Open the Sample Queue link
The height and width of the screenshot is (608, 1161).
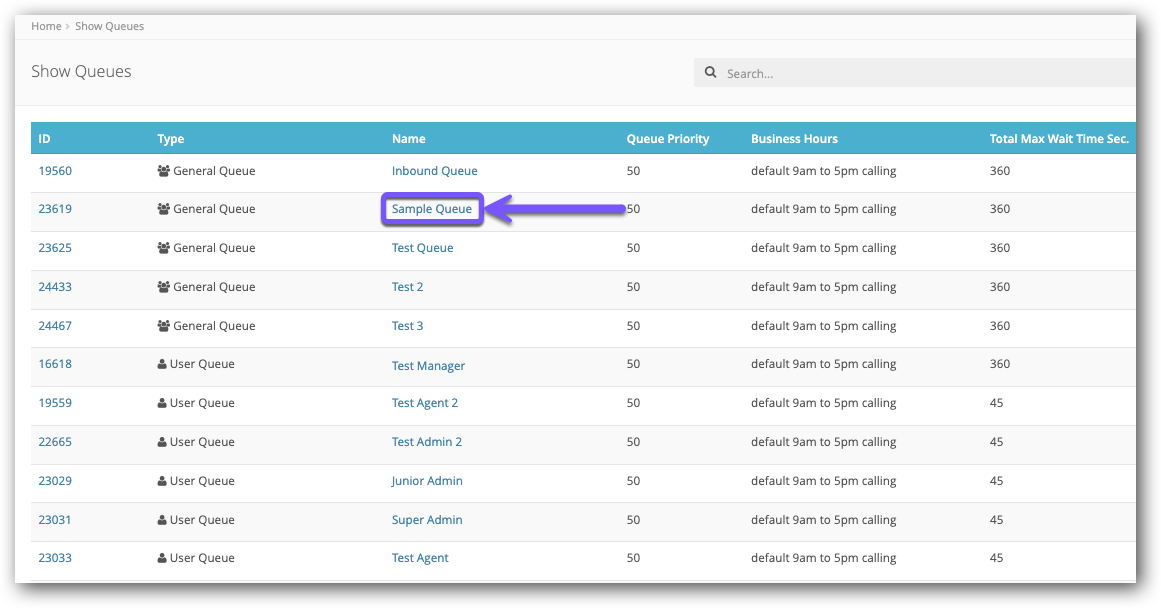(432, 210)
